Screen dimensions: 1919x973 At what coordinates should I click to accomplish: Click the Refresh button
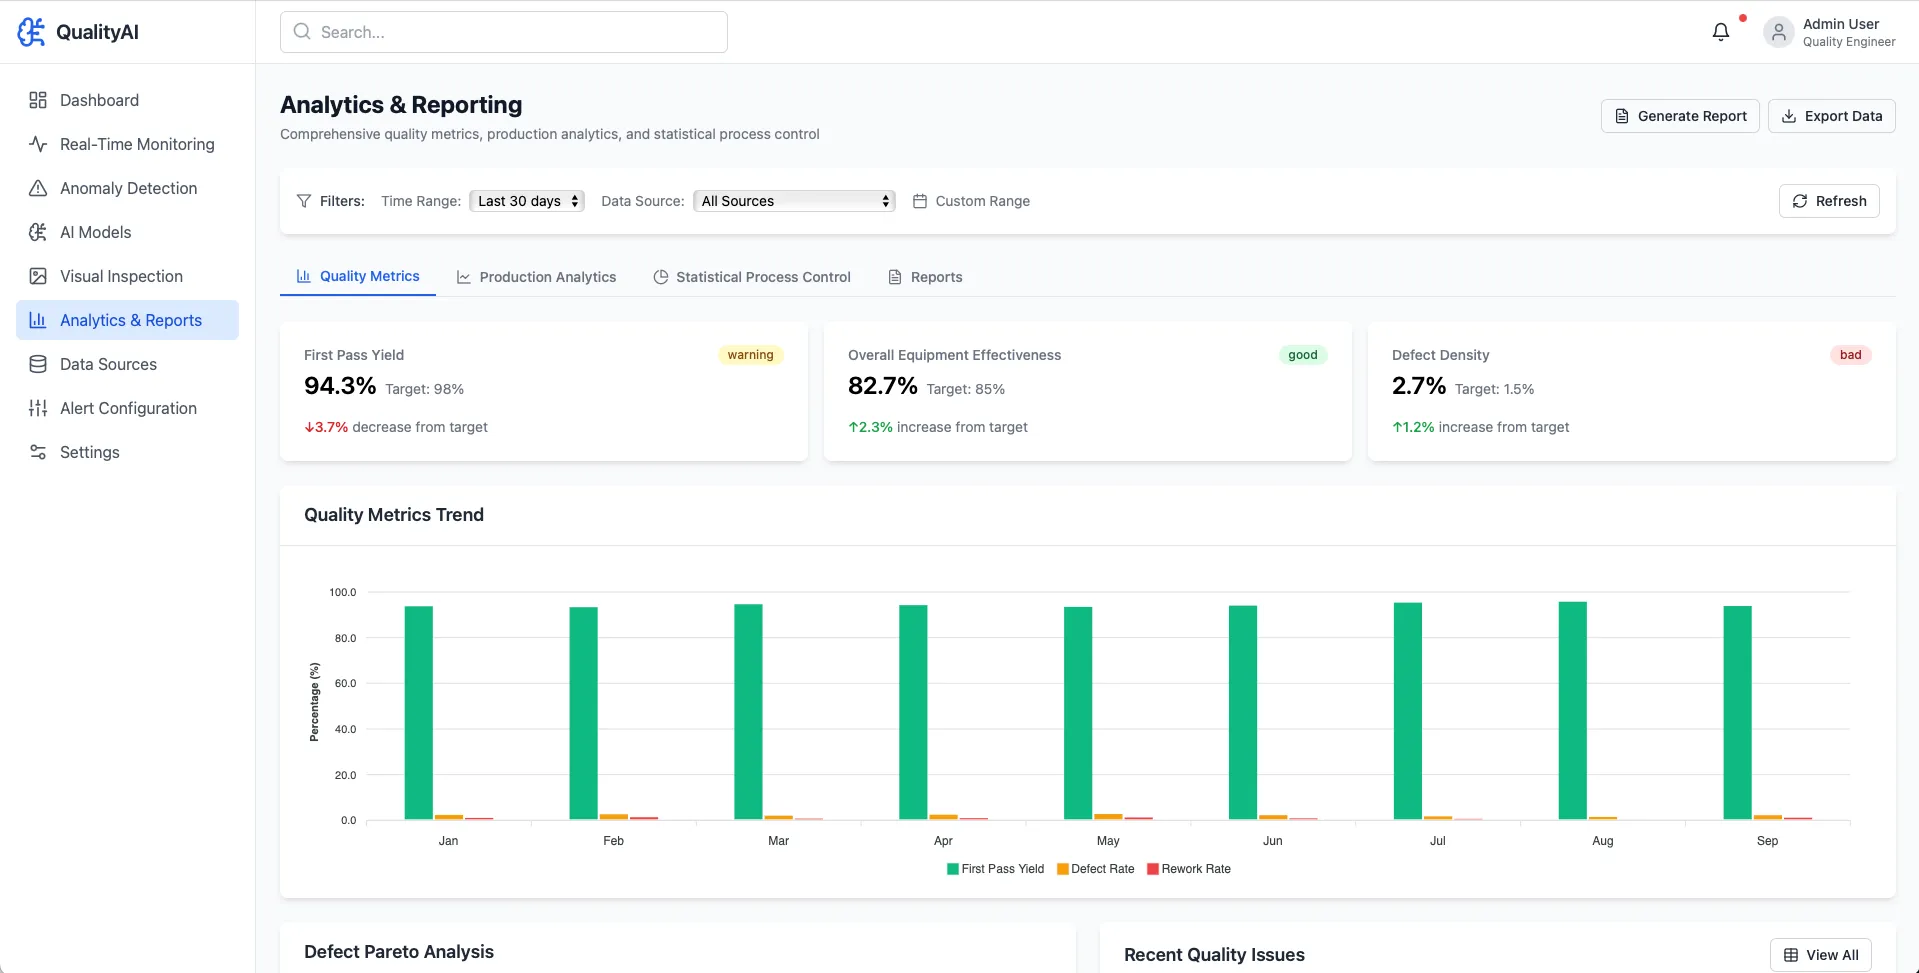(1829, 201)
